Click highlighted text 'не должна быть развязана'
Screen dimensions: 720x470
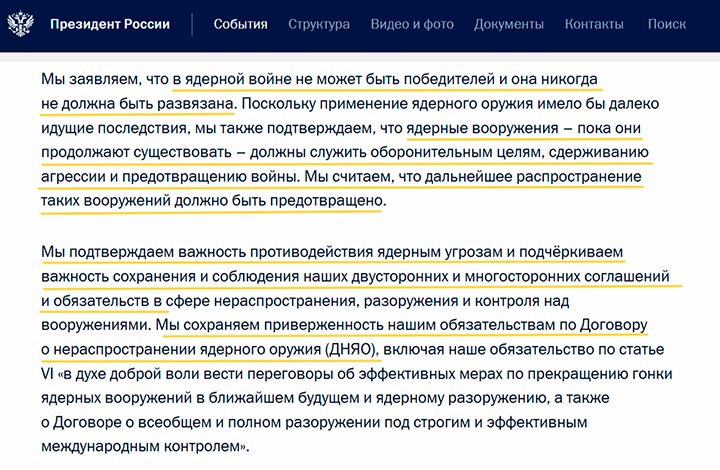[137, 104]
